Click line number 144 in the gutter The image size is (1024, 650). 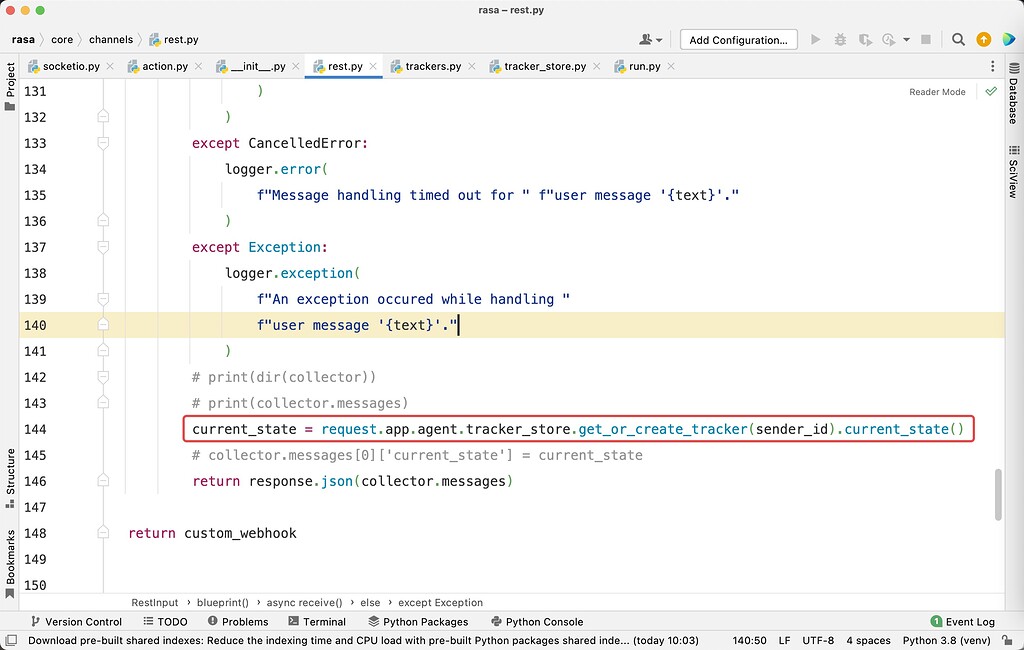point(35,429)
